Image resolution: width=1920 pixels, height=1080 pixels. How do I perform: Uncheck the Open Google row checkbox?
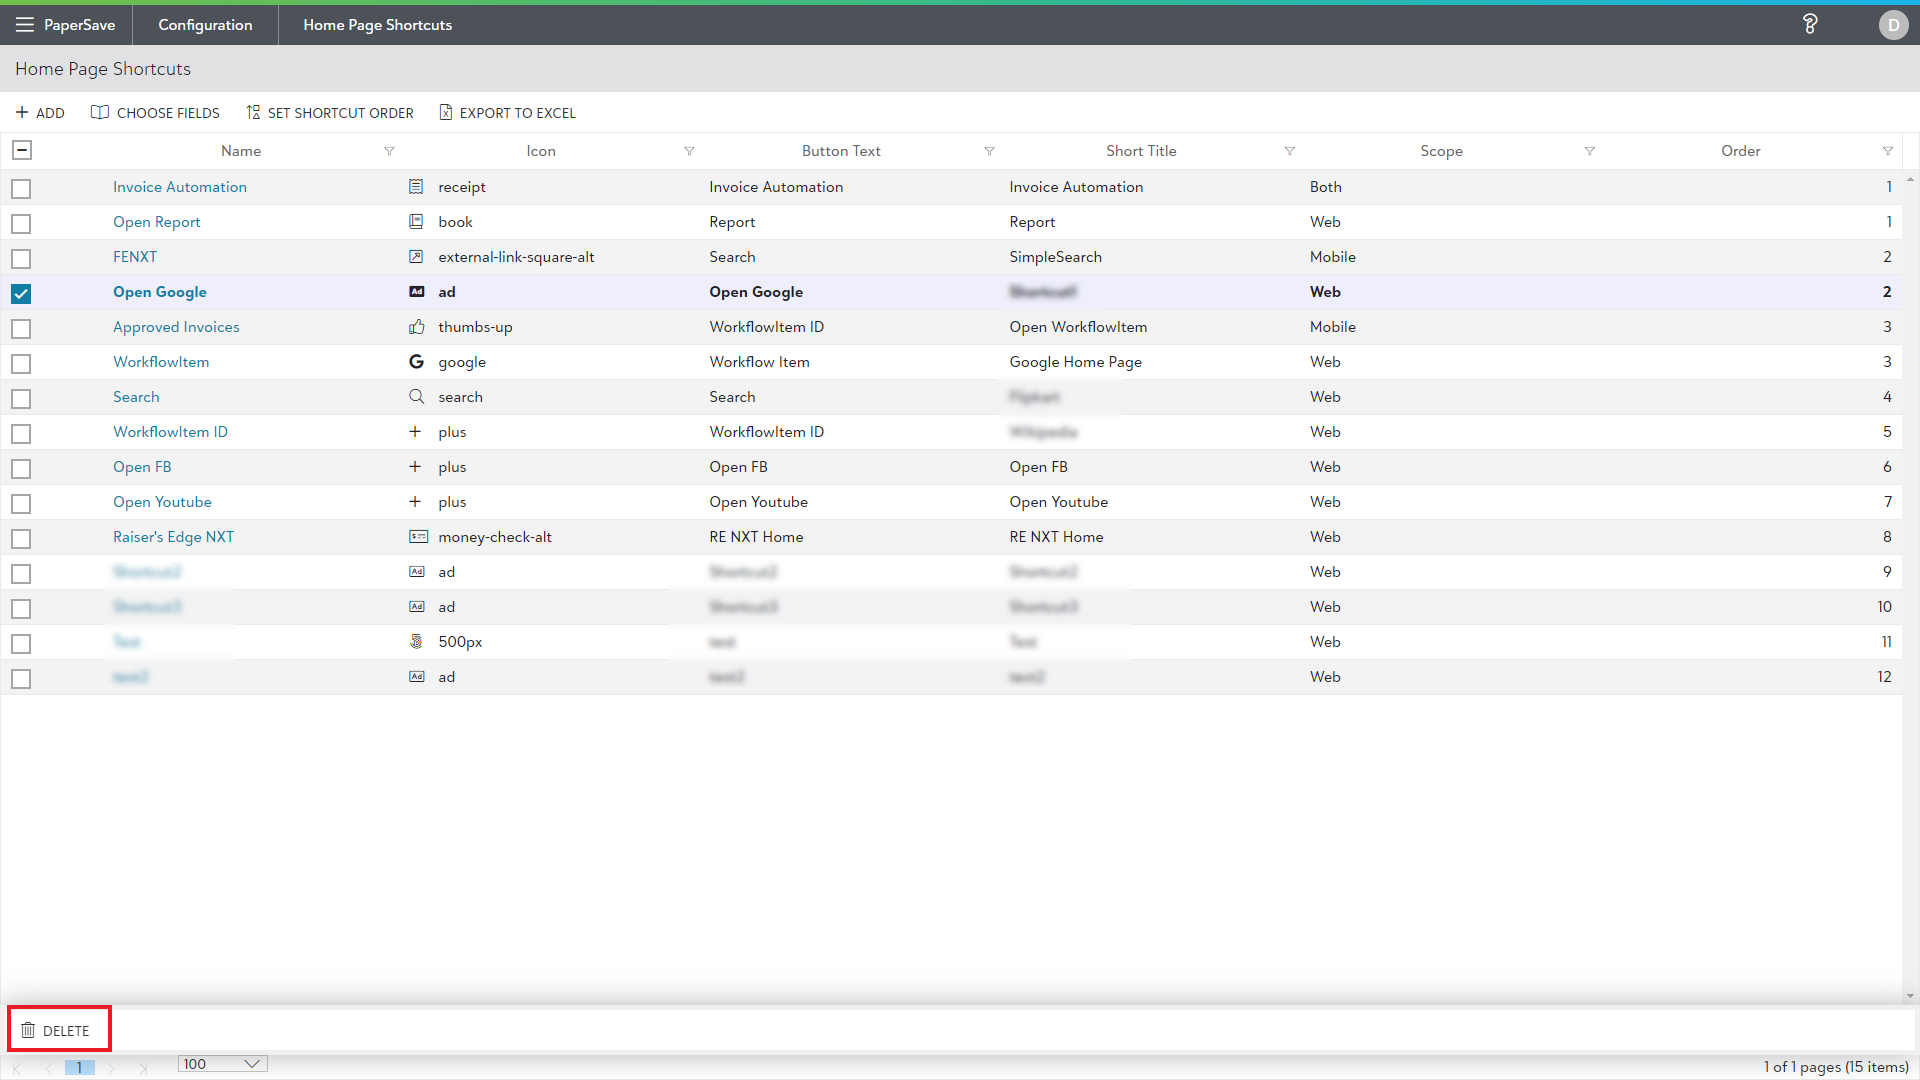21,293
